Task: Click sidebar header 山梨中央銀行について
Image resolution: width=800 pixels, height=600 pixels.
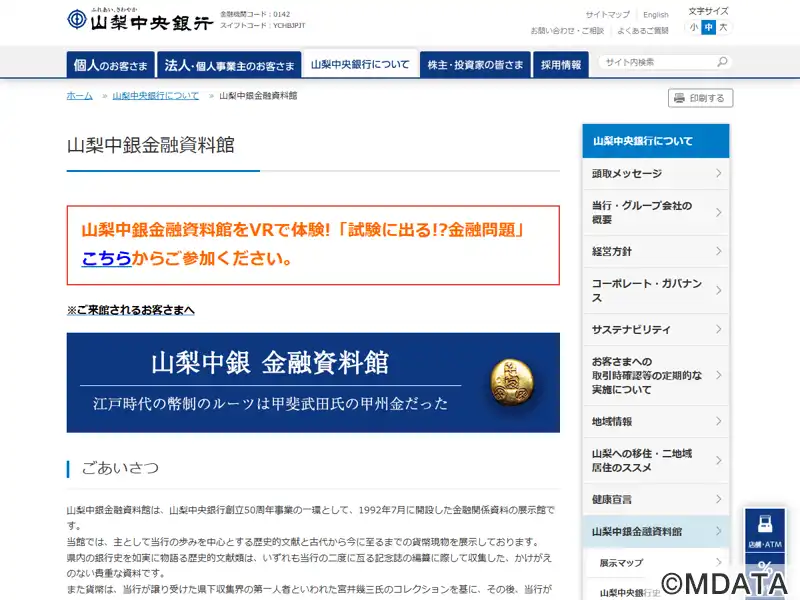Action: point(656,141)
